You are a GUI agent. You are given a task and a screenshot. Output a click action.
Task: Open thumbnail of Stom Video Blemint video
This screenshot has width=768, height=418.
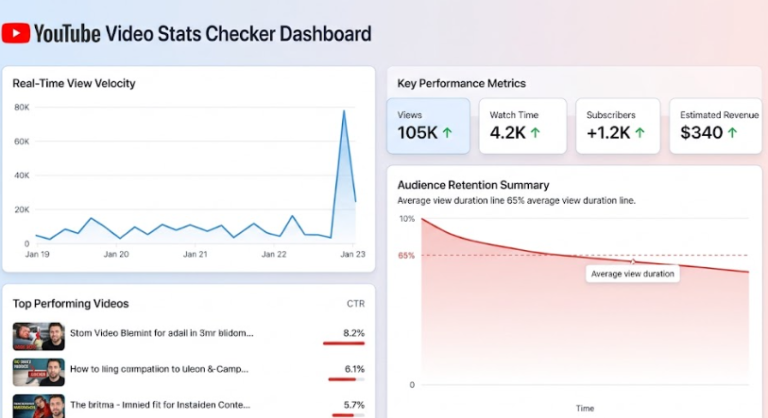point(39,336)
